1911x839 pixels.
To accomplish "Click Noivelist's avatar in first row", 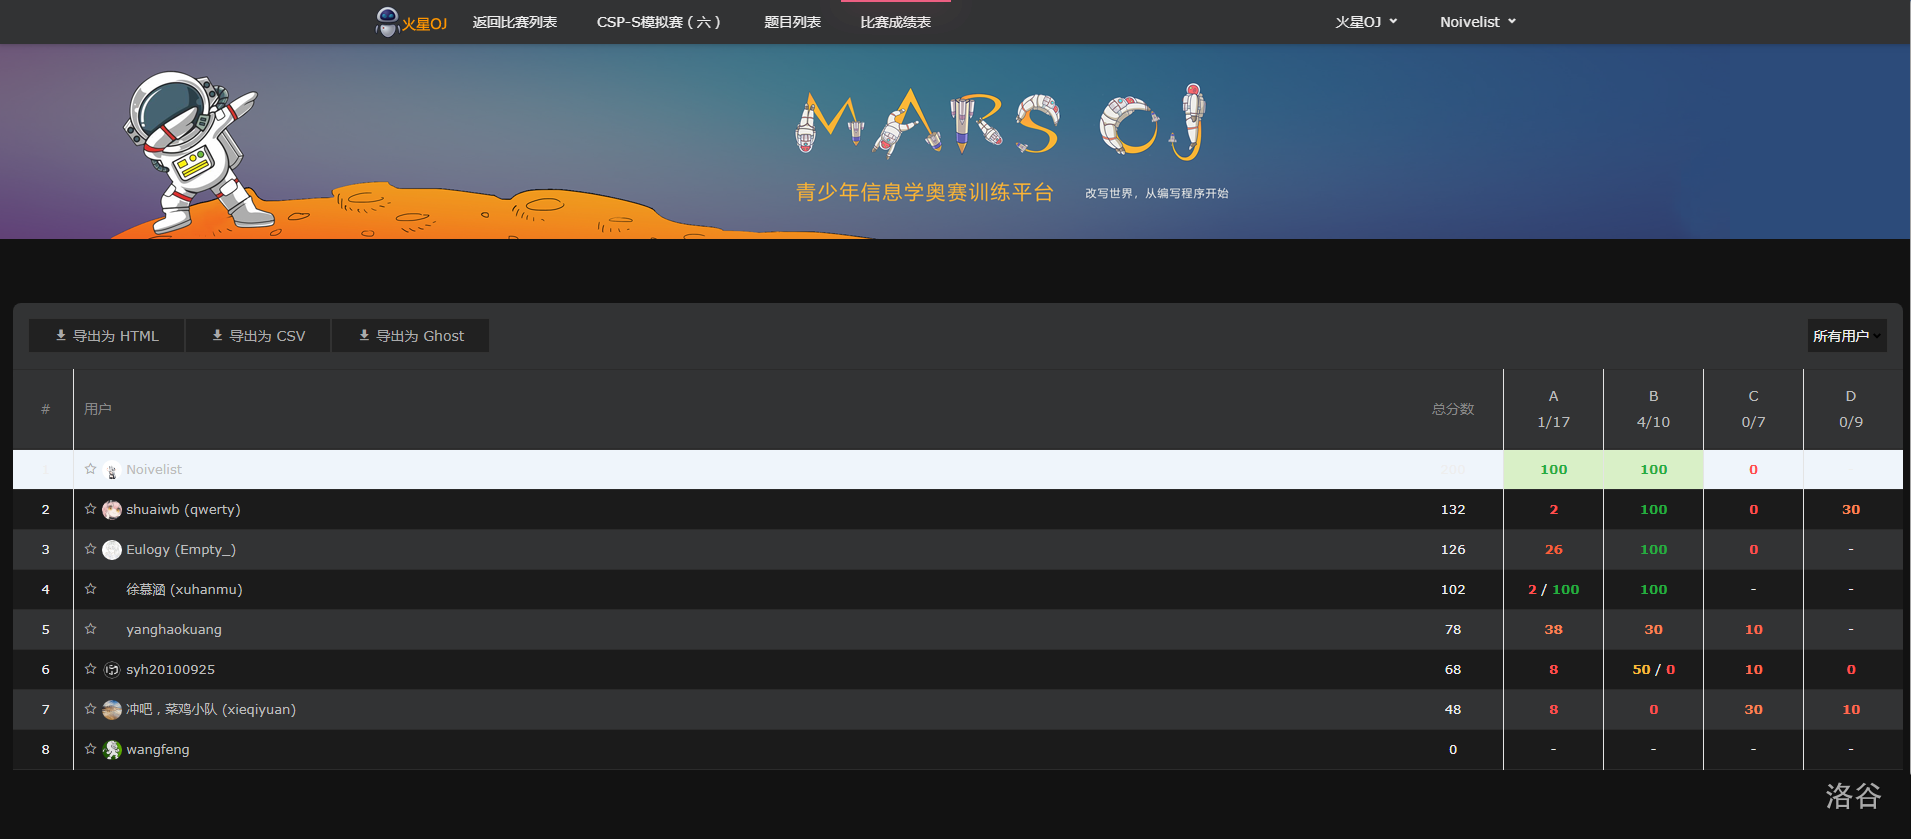I will [112, 470].
